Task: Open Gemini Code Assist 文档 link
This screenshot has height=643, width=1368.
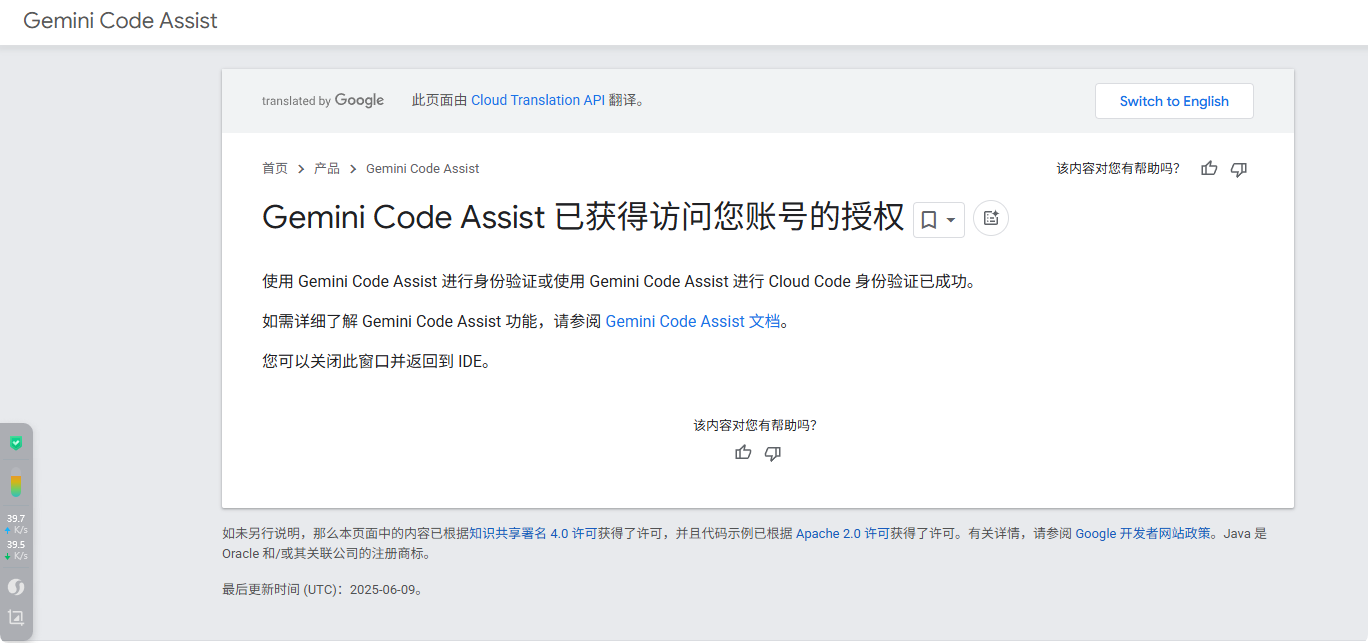Action: (x=693, y=321)
